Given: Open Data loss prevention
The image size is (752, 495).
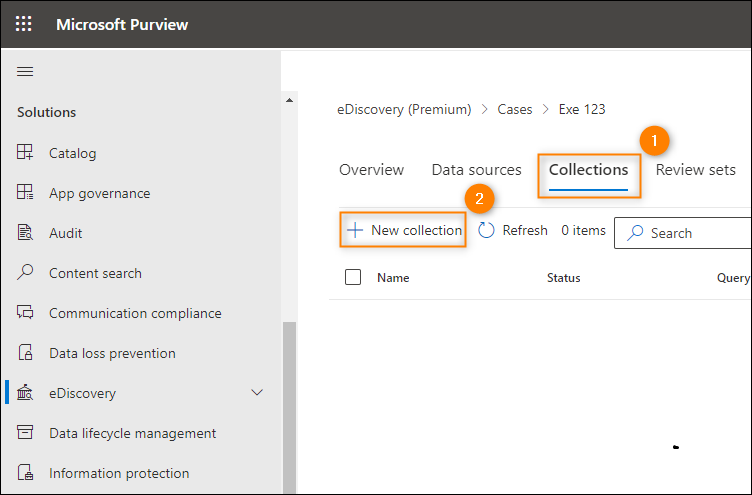Looking at the screenshot, I should 112,353.
